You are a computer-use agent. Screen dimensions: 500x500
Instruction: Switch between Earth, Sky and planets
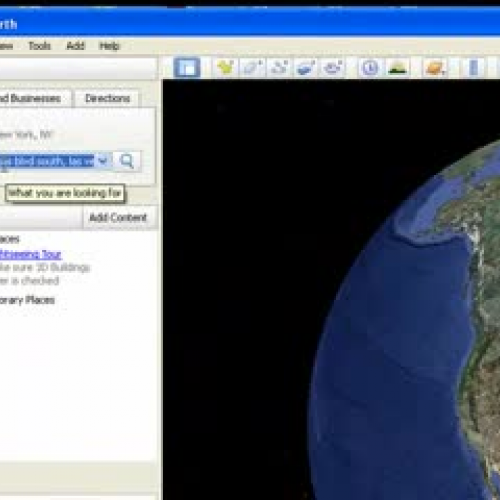tap(435, 68)
